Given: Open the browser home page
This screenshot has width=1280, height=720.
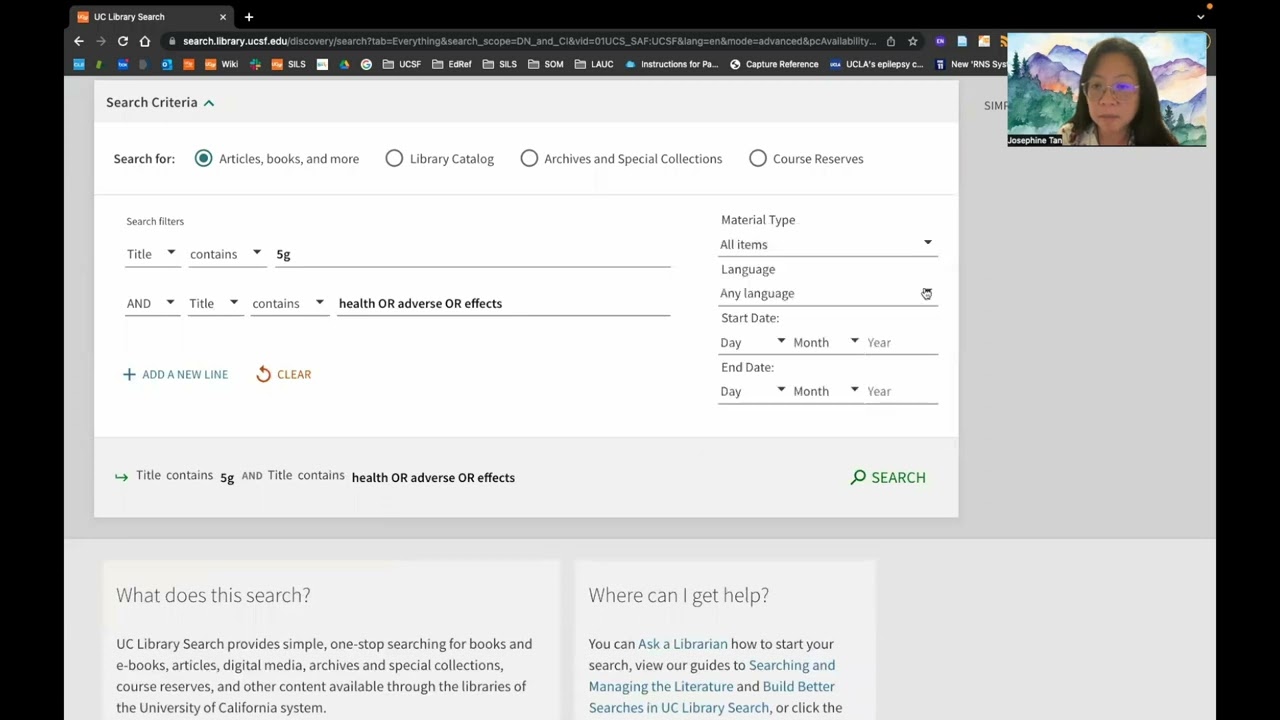Looking at the screenshot, I should coord(145,41).
